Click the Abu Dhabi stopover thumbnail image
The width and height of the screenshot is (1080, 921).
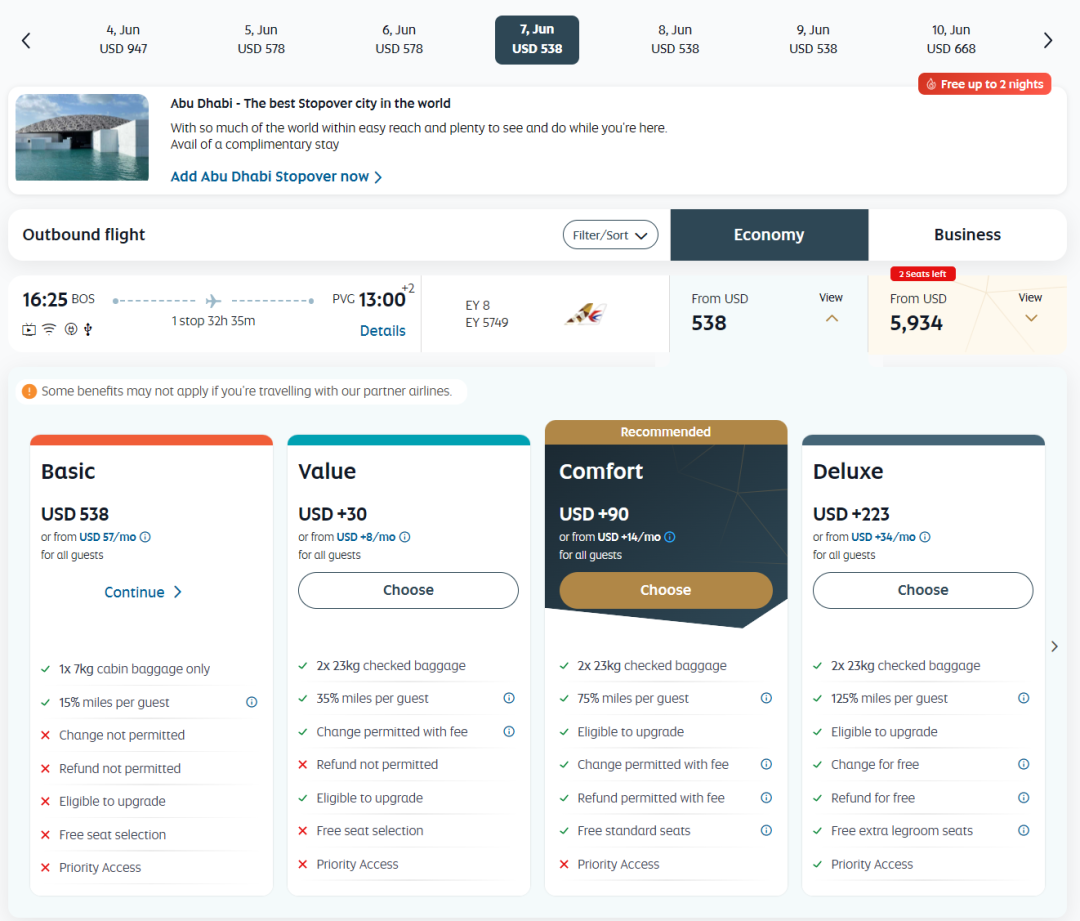click(x=82, y=137)
